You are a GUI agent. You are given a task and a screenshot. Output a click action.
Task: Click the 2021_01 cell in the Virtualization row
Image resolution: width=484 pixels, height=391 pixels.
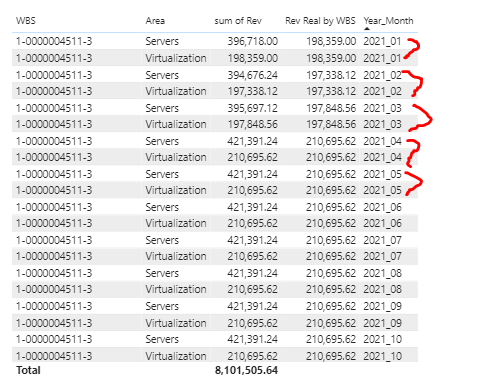pyautogui.click(x=382, y=58)
